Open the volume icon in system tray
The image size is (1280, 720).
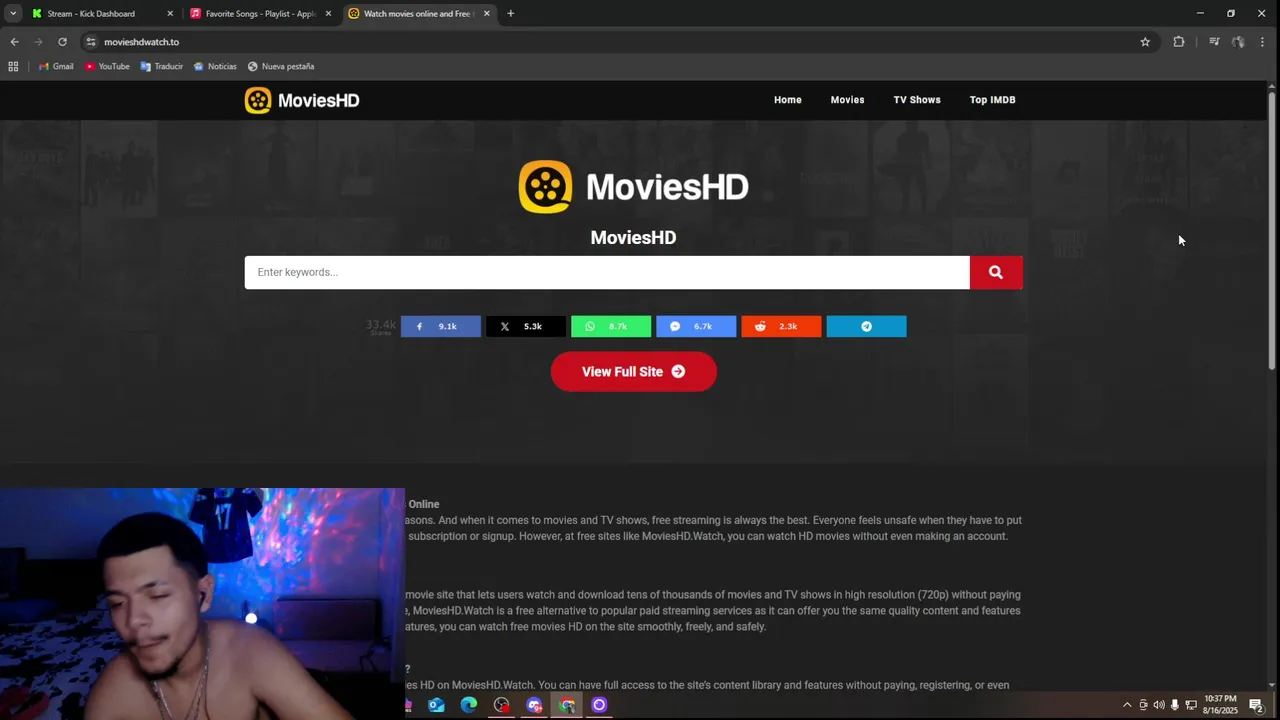(1159, 705)
